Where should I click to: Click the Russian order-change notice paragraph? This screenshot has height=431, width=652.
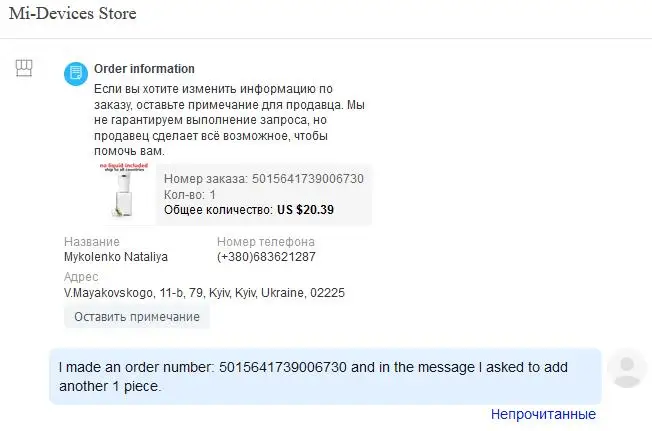click(215, 119)
